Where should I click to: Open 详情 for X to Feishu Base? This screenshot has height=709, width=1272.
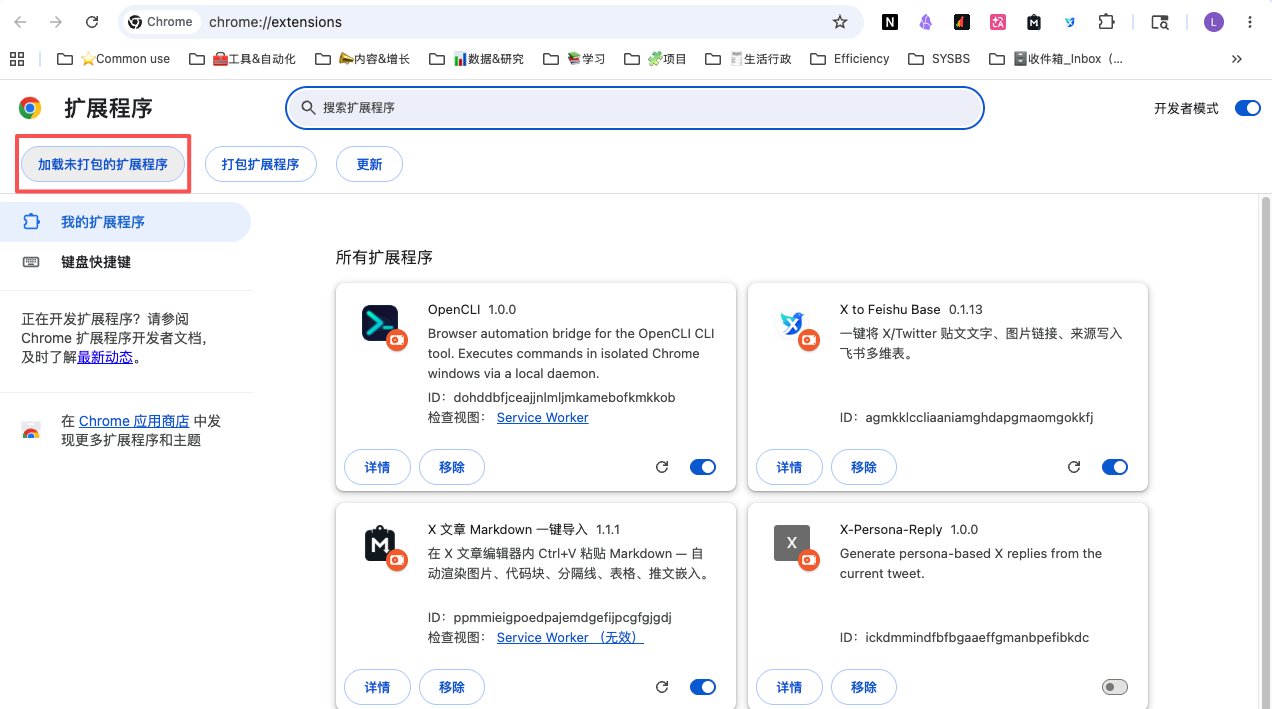[x=789, y=467]
